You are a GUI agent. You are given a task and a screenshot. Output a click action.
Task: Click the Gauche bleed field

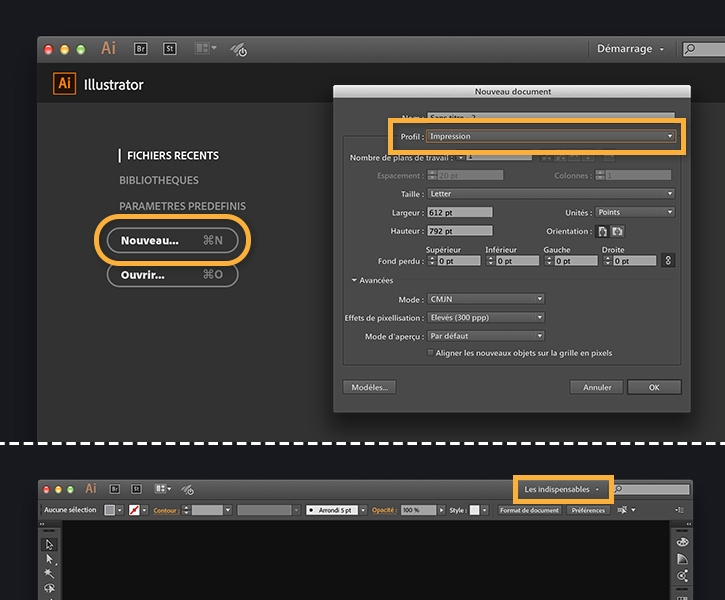(576, 261)
